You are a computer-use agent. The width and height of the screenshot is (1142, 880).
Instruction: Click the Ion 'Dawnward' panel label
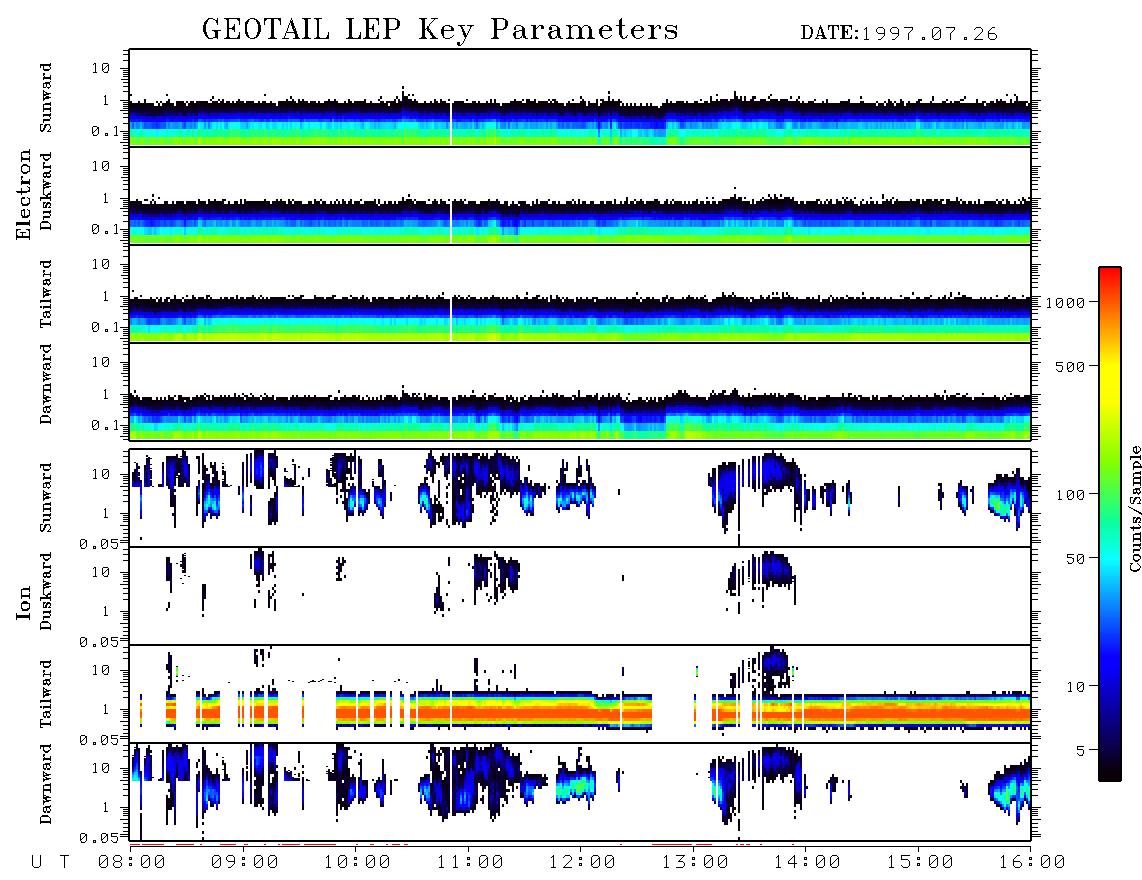pos(46,784)
